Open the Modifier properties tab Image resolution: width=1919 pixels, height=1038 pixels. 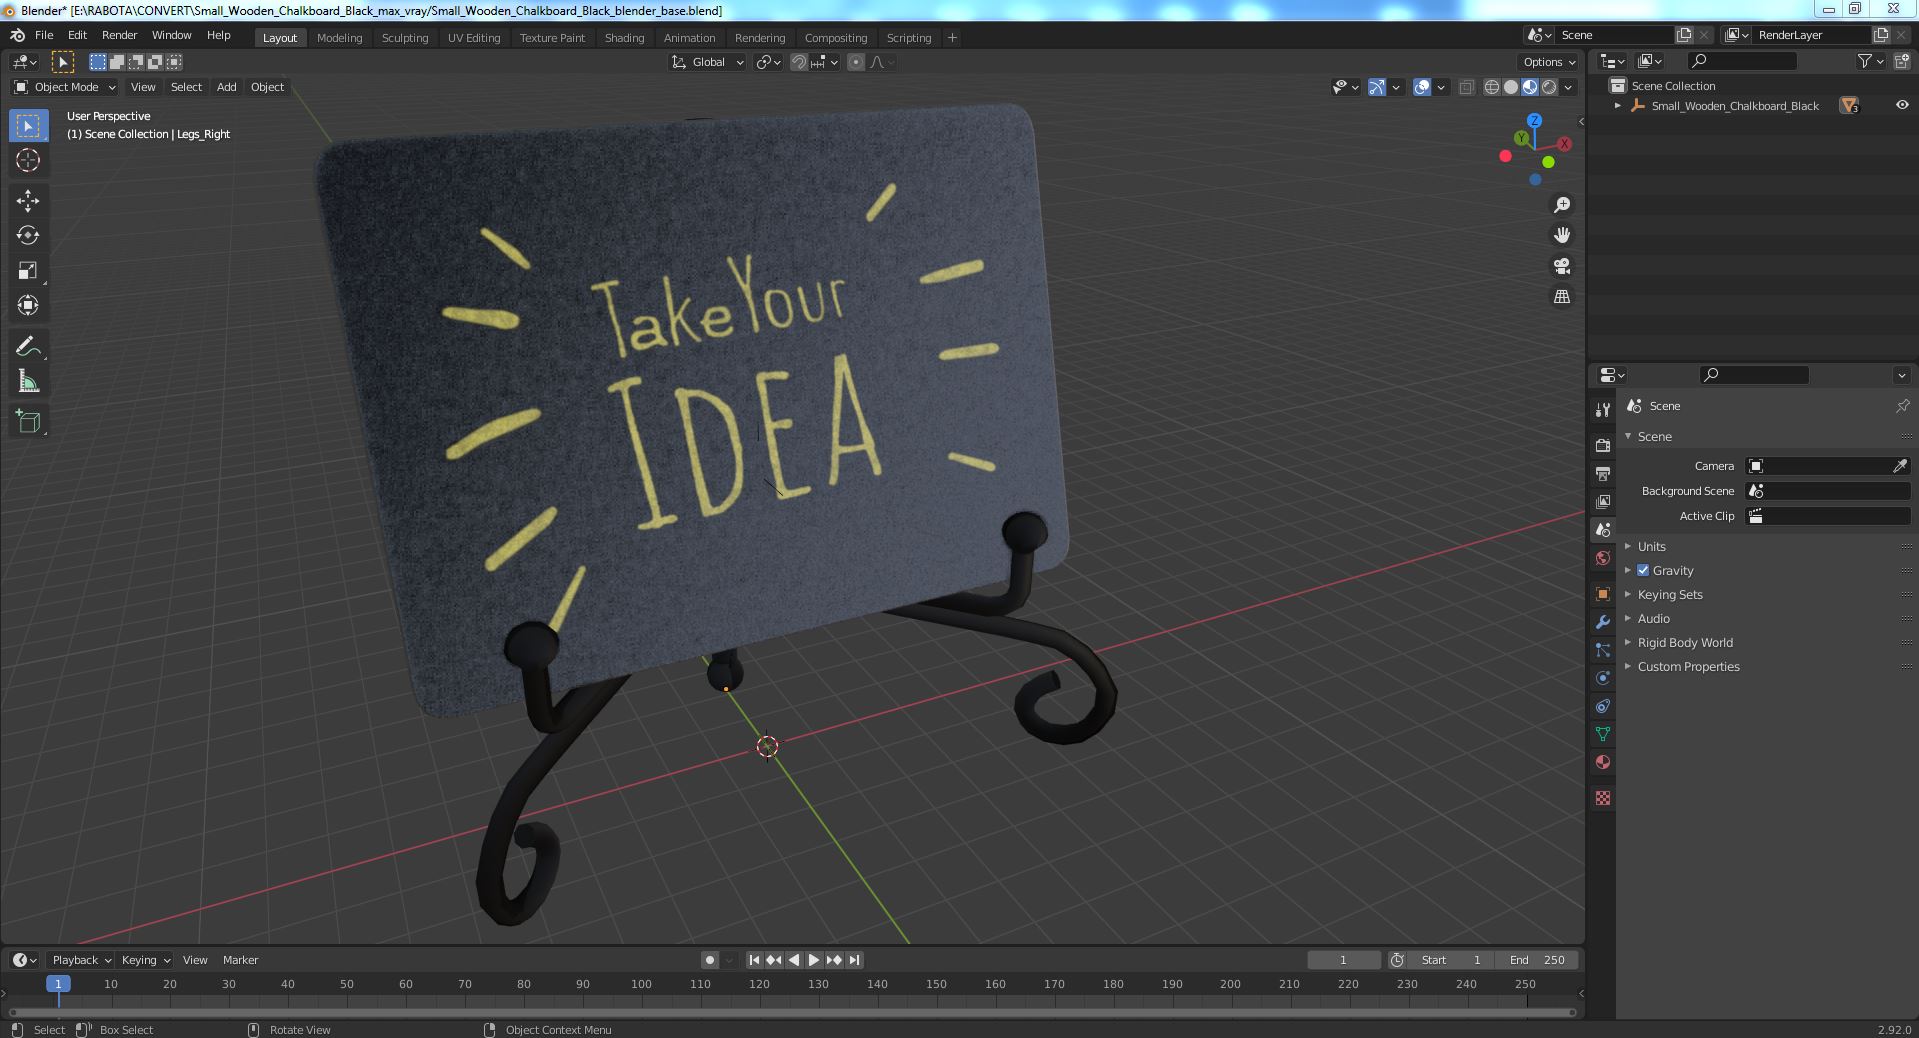1603,622
